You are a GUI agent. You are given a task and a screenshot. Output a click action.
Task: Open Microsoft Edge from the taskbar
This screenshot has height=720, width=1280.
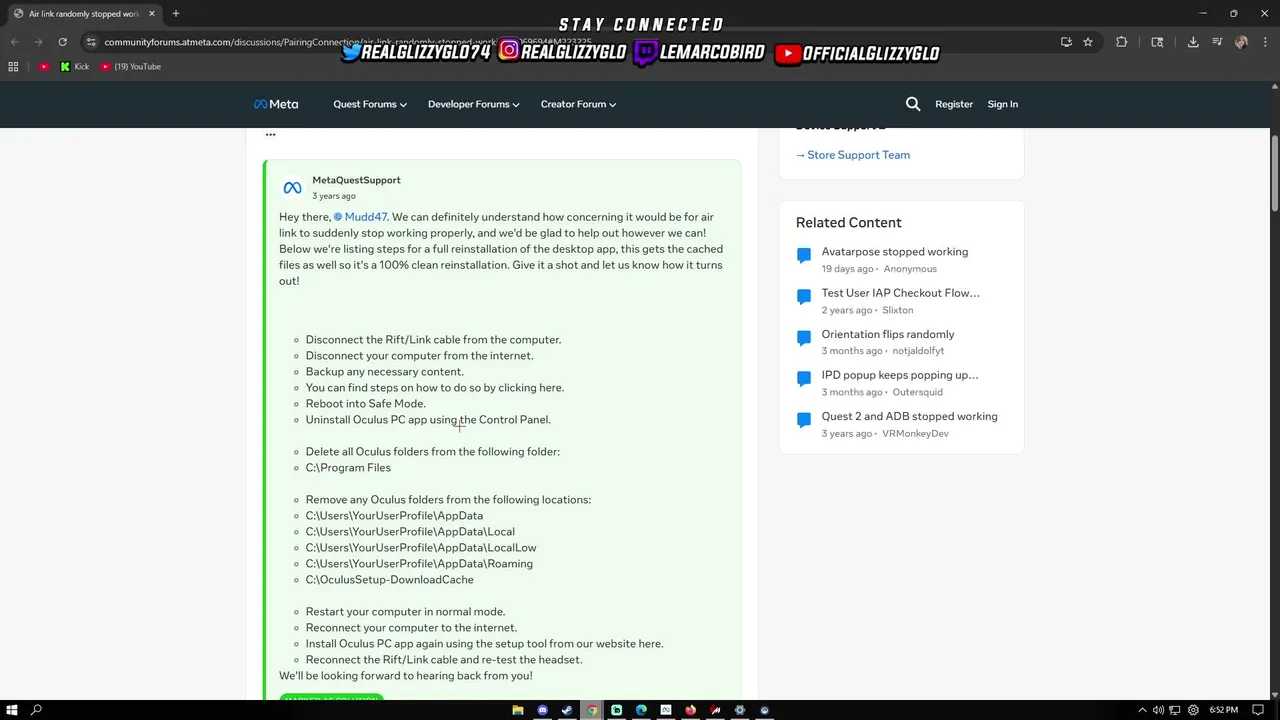pos(641,710)
